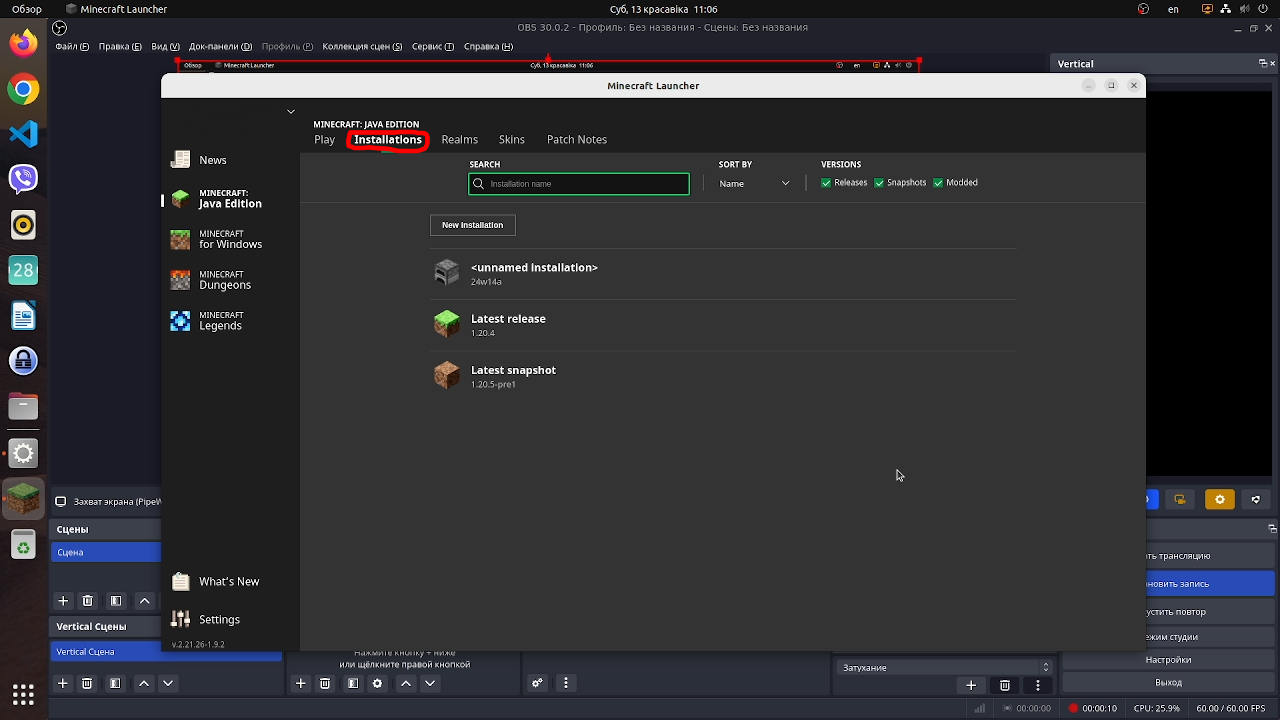
Task: Expand the account chevron above the sidebar
Action: coord(291,112)
